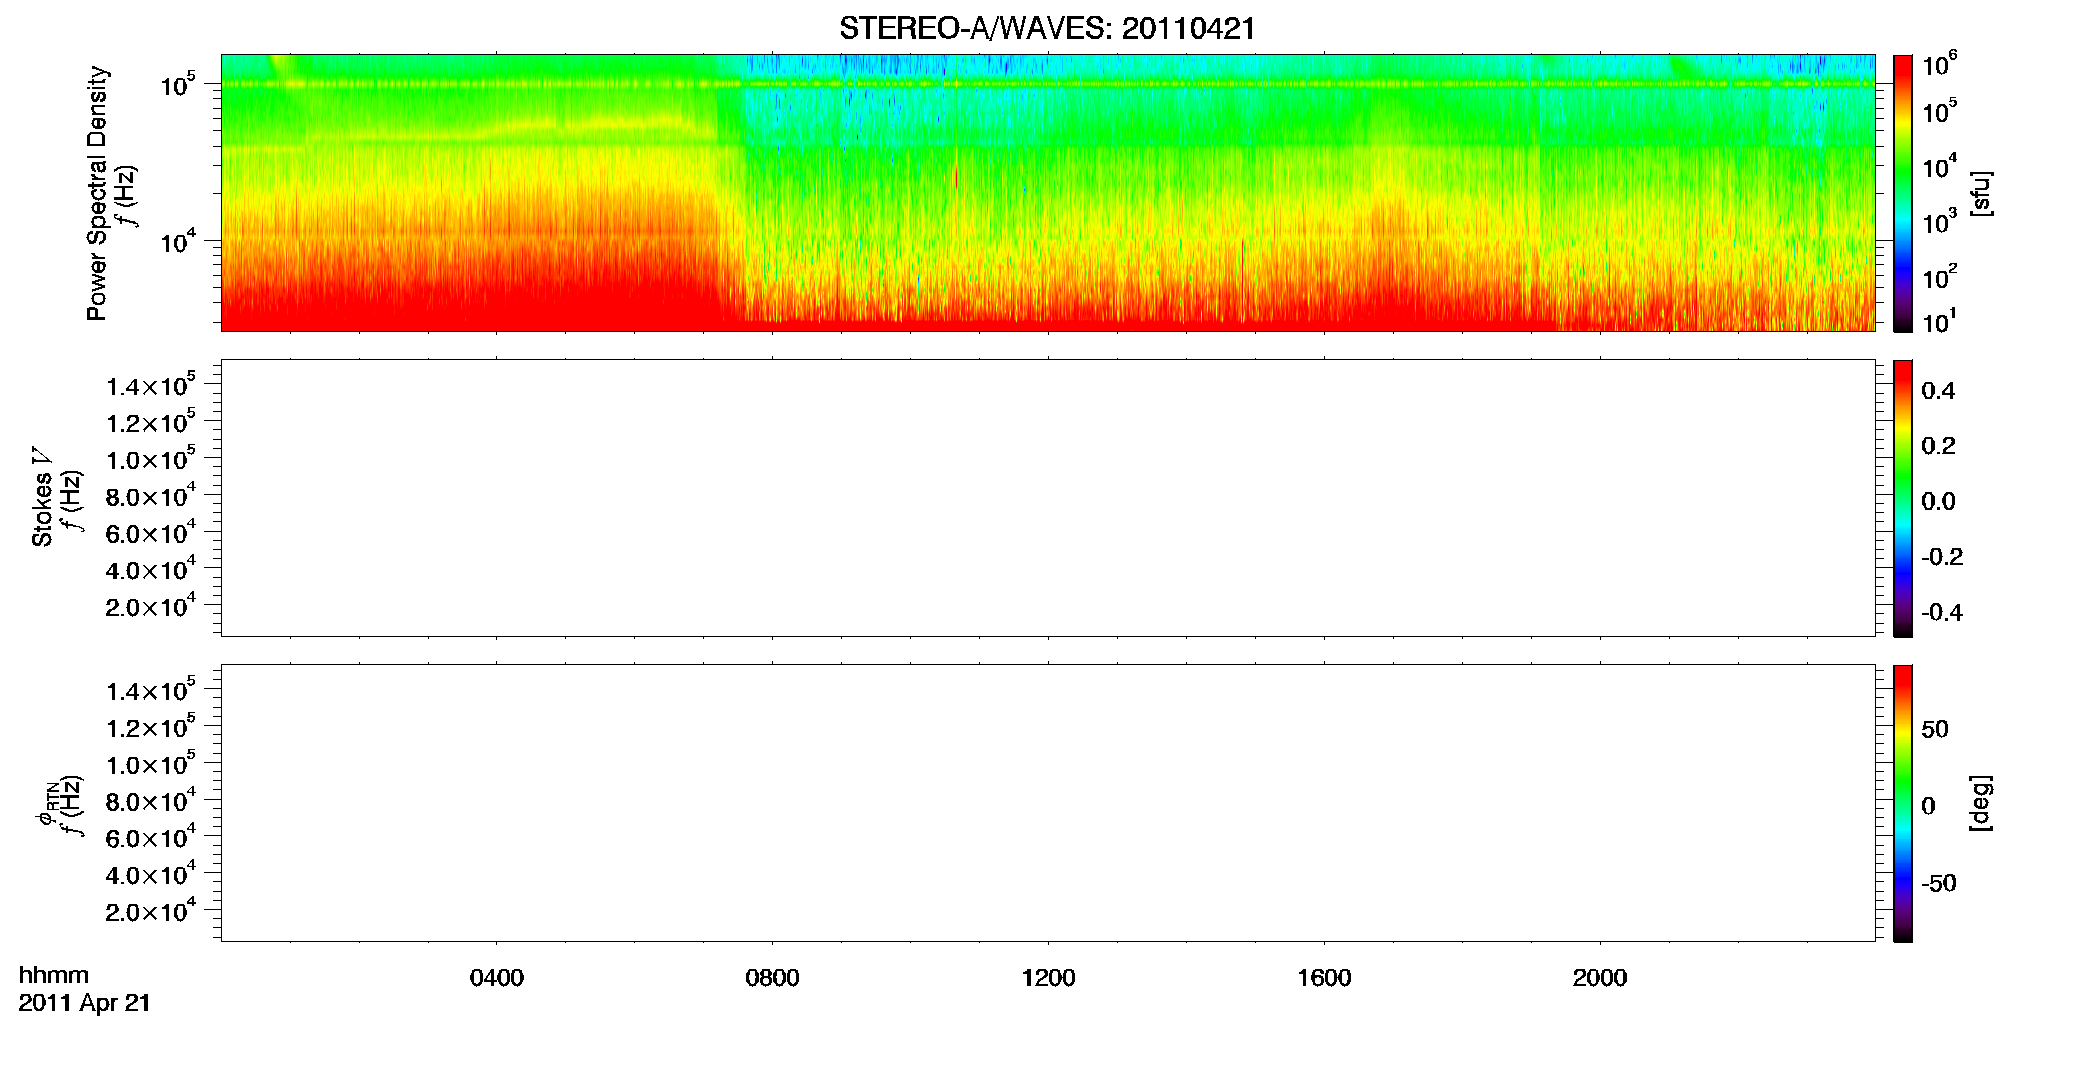Click the empty Stokes V plot panel
Screen dimensions: 2096x1080
(x=1048, y=498)
